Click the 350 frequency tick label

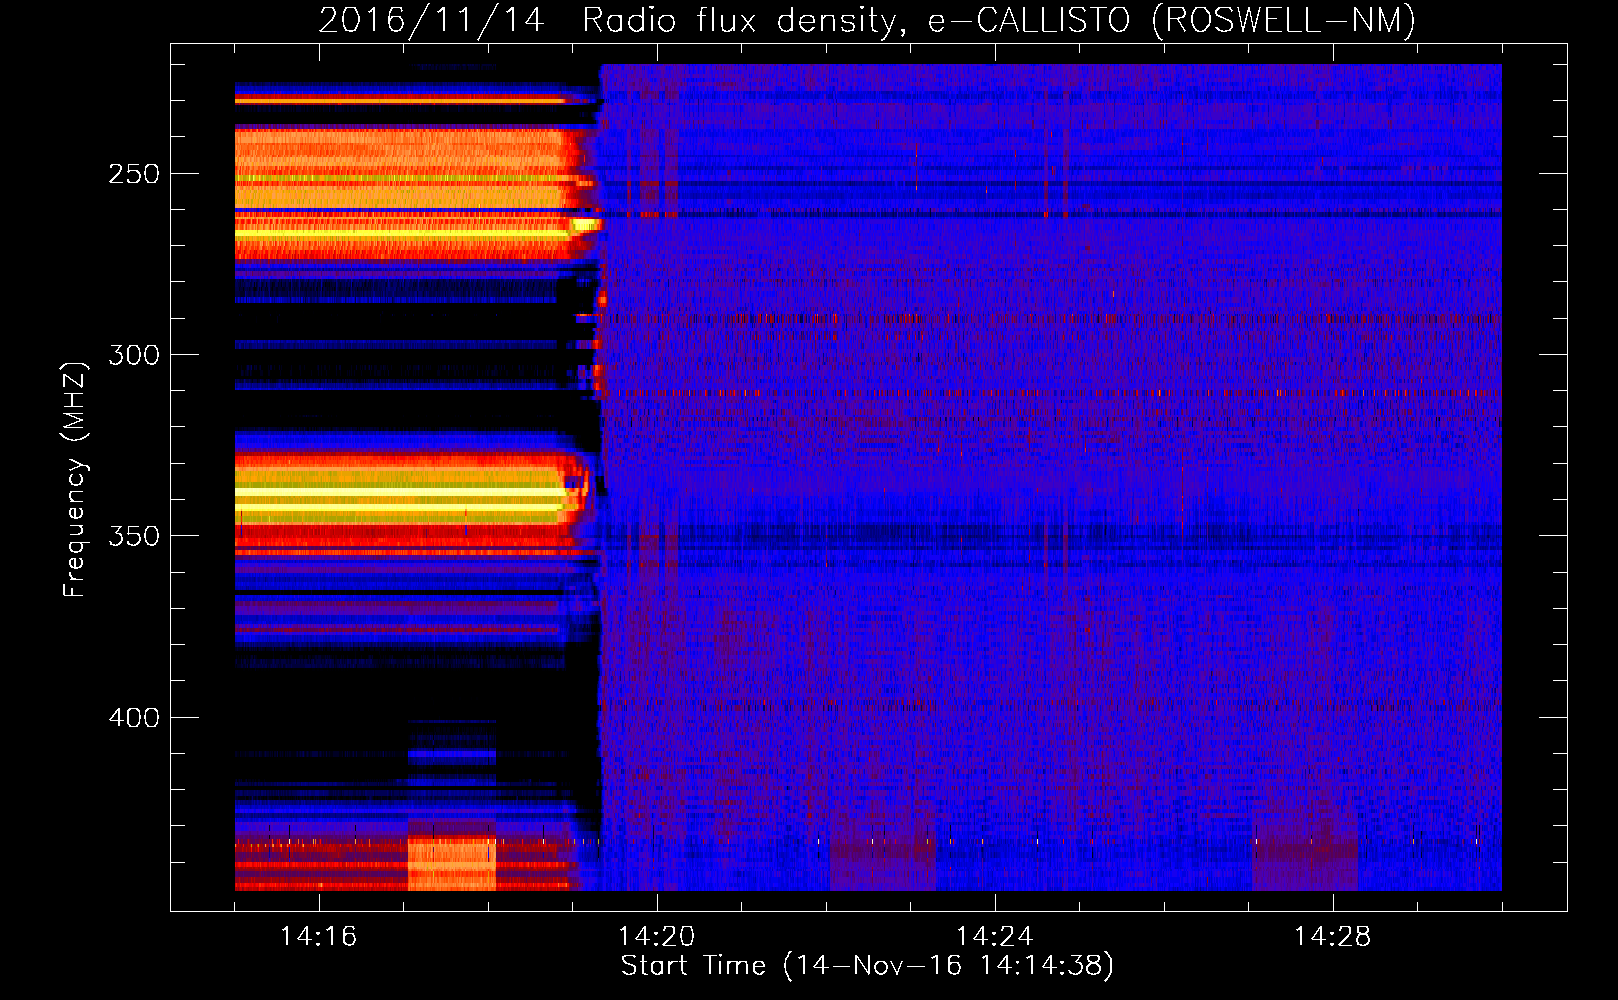[x=134, y=536]
